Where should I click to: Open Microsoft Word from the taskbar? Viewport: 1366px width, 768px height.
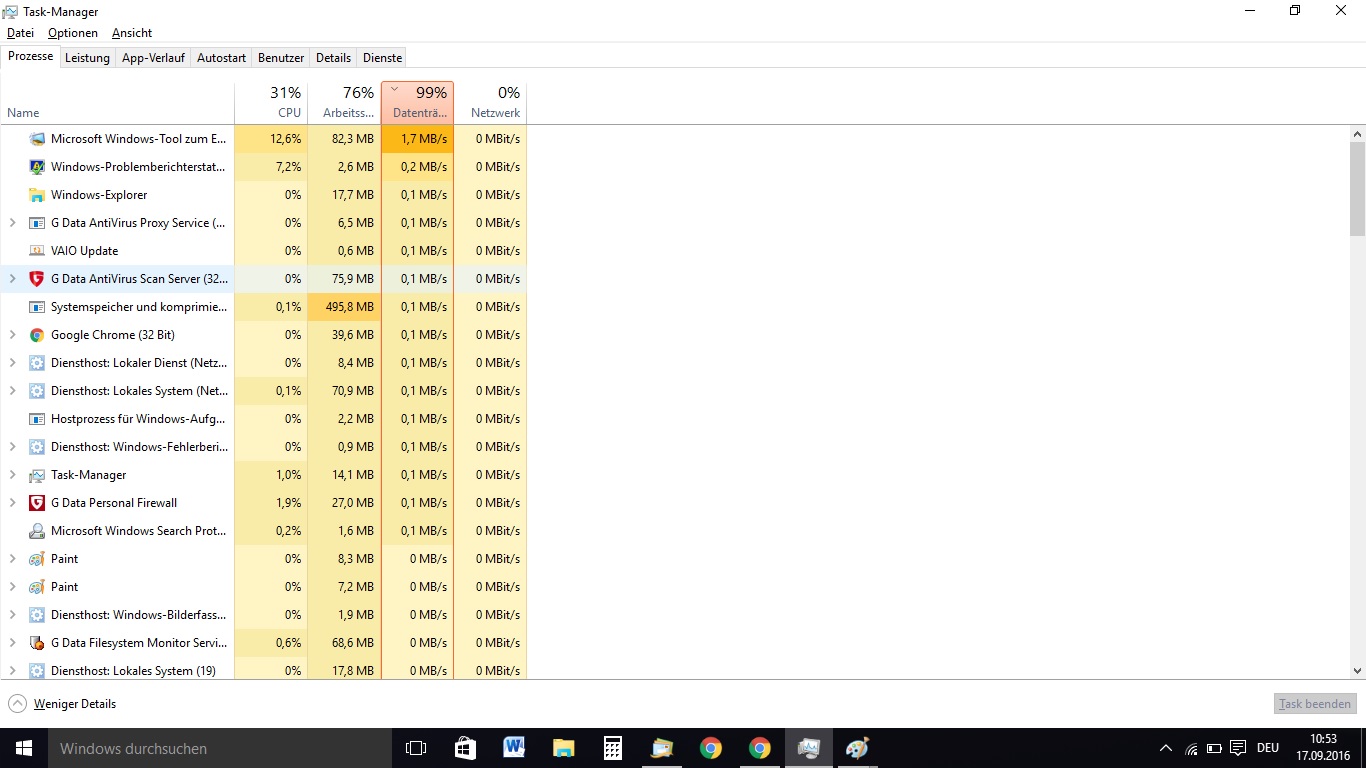514,748
